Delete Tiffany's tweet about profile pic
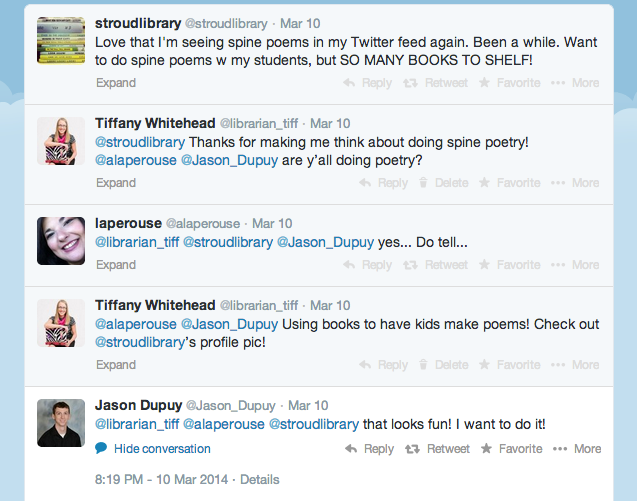 coord(443,365)
